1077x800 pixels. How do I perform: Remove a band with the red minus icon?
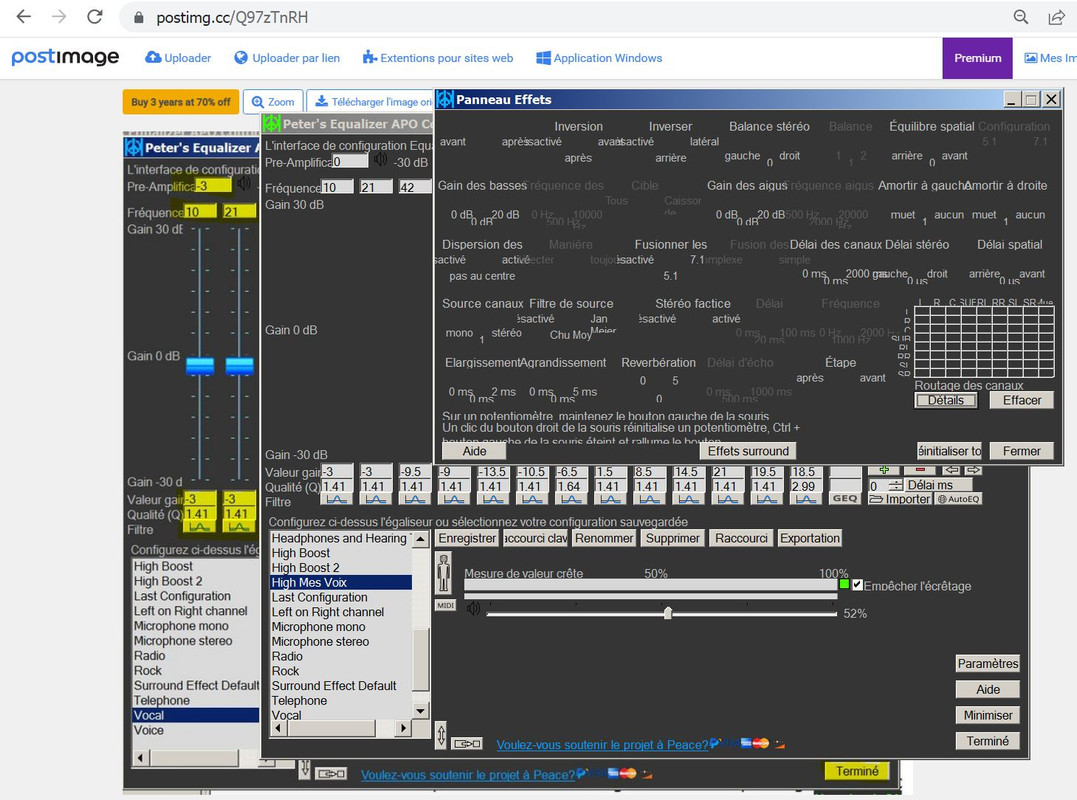920,470
